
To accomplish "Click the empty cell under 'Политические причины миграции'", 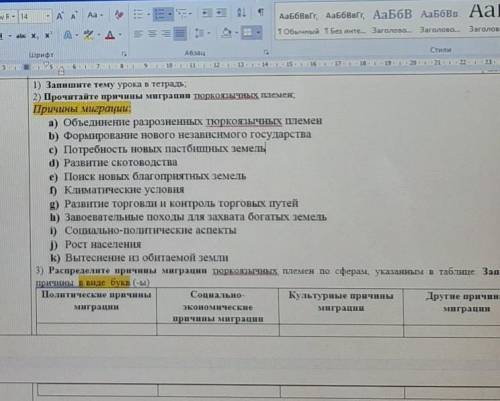I will click(x=97, y=329).
